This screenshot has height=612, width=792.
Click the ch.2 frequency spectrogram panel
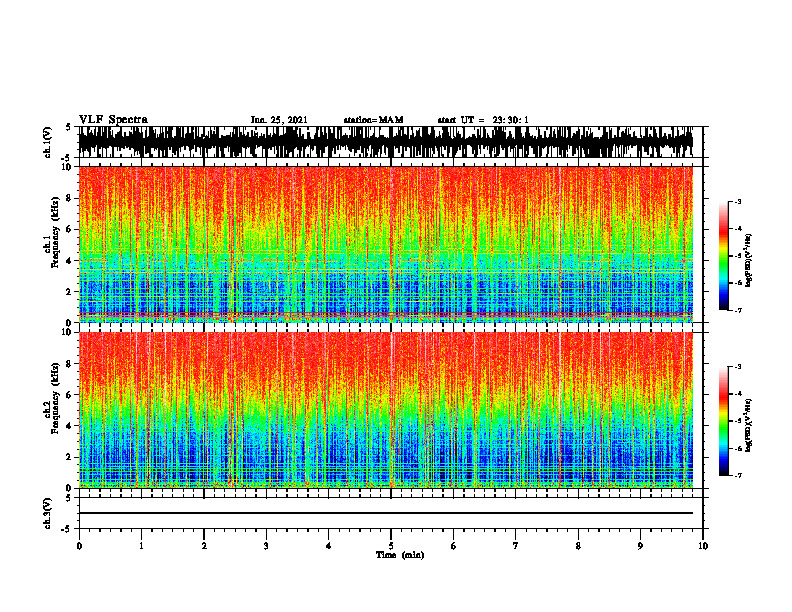(x=386, y=410)
